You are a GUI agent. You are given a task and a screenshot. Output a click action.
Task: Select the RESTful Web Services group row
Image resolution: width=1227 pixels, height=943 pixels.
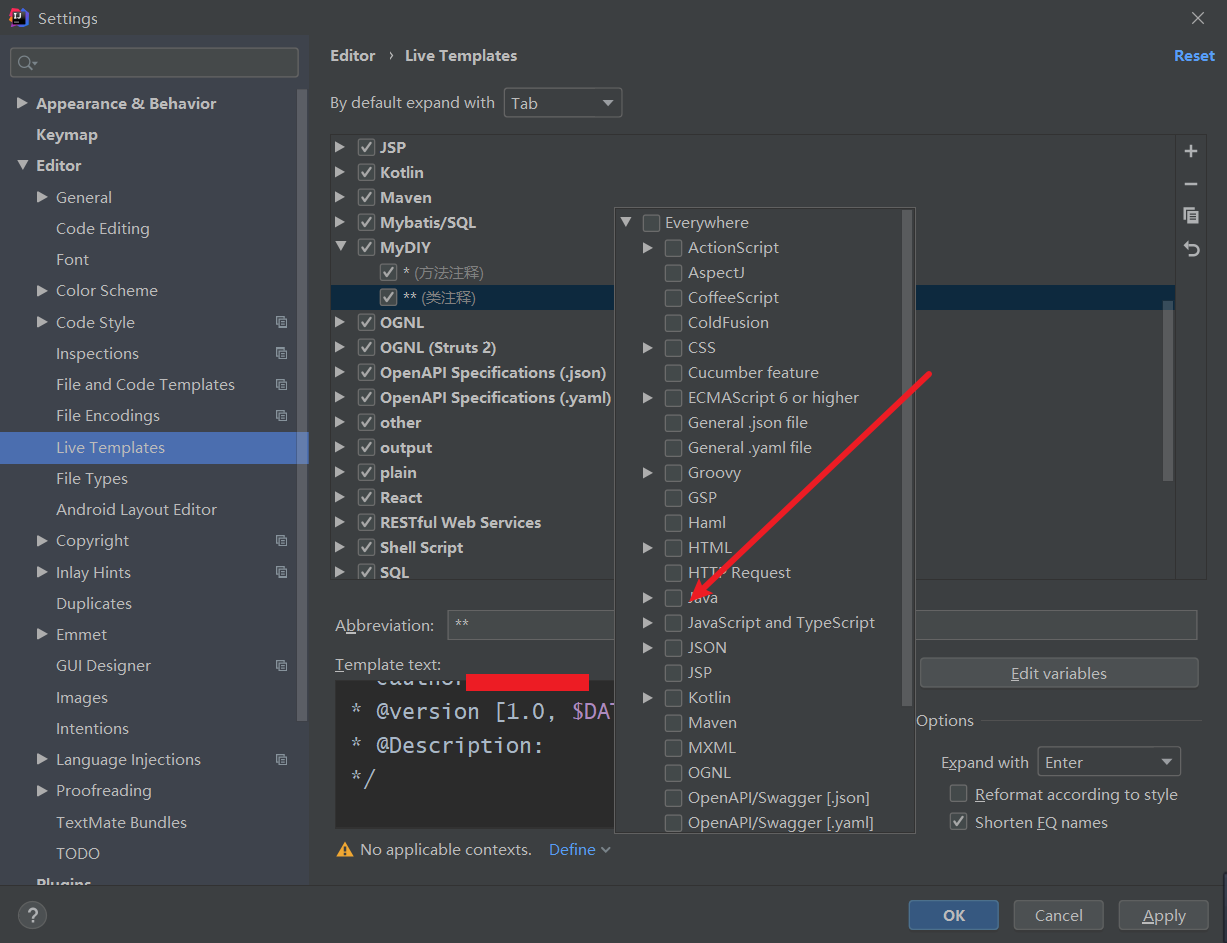click(752, 522)
